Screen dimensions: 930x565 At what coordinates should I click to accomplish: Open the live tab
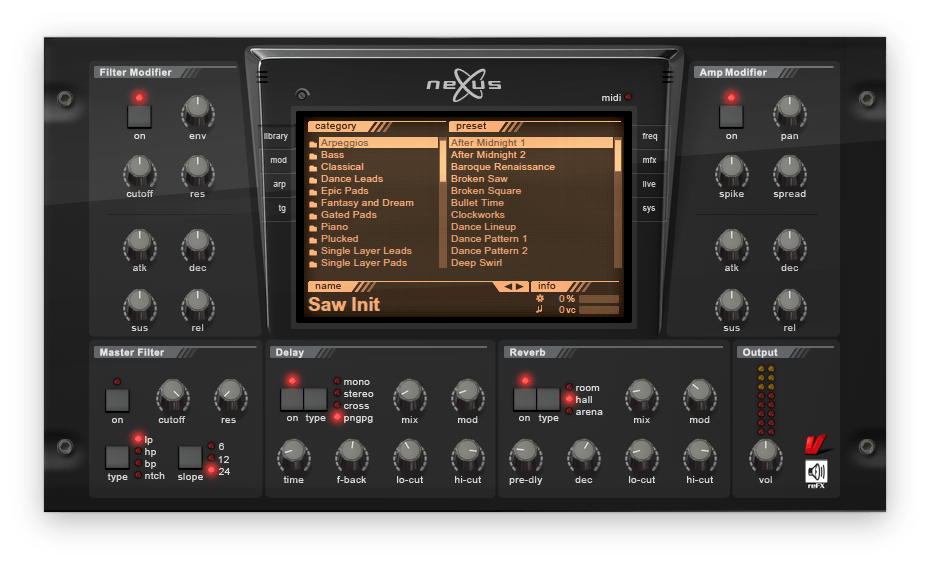point(649,184)
